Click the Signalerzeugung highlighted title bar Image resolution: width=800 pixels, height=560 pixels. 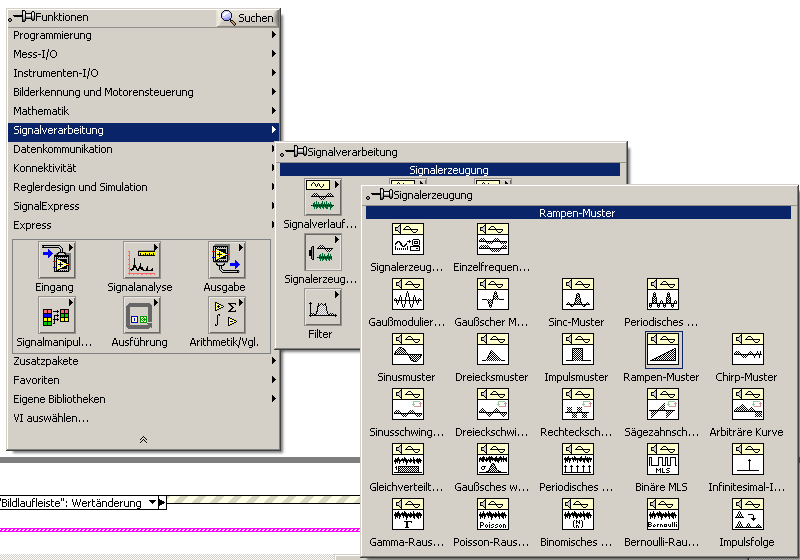pyautogui.click(x=449, y=170)
